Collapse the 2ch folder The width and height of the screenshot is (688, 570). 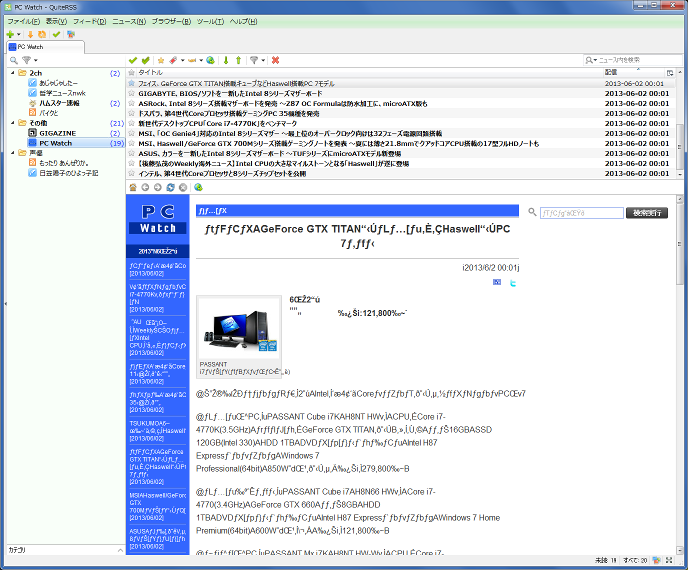click(12, 73)
